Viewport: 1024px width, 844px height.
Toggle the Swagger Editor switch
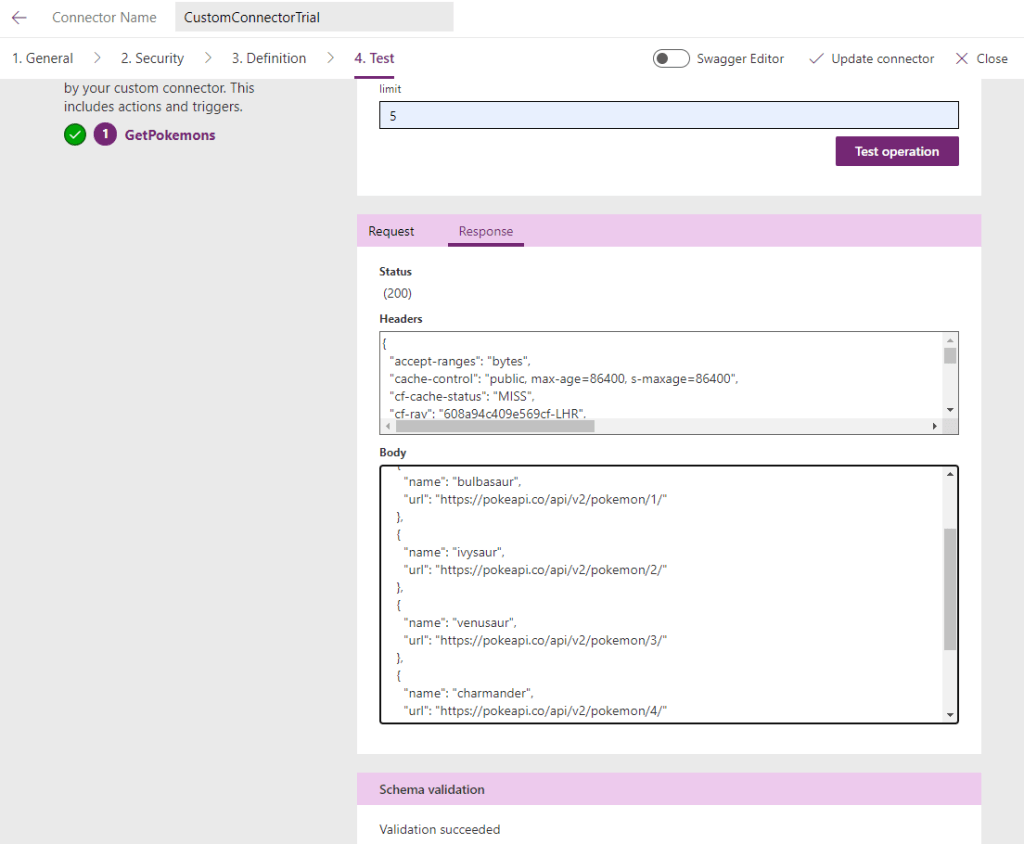pyautogui.click(x=670, y=59)
